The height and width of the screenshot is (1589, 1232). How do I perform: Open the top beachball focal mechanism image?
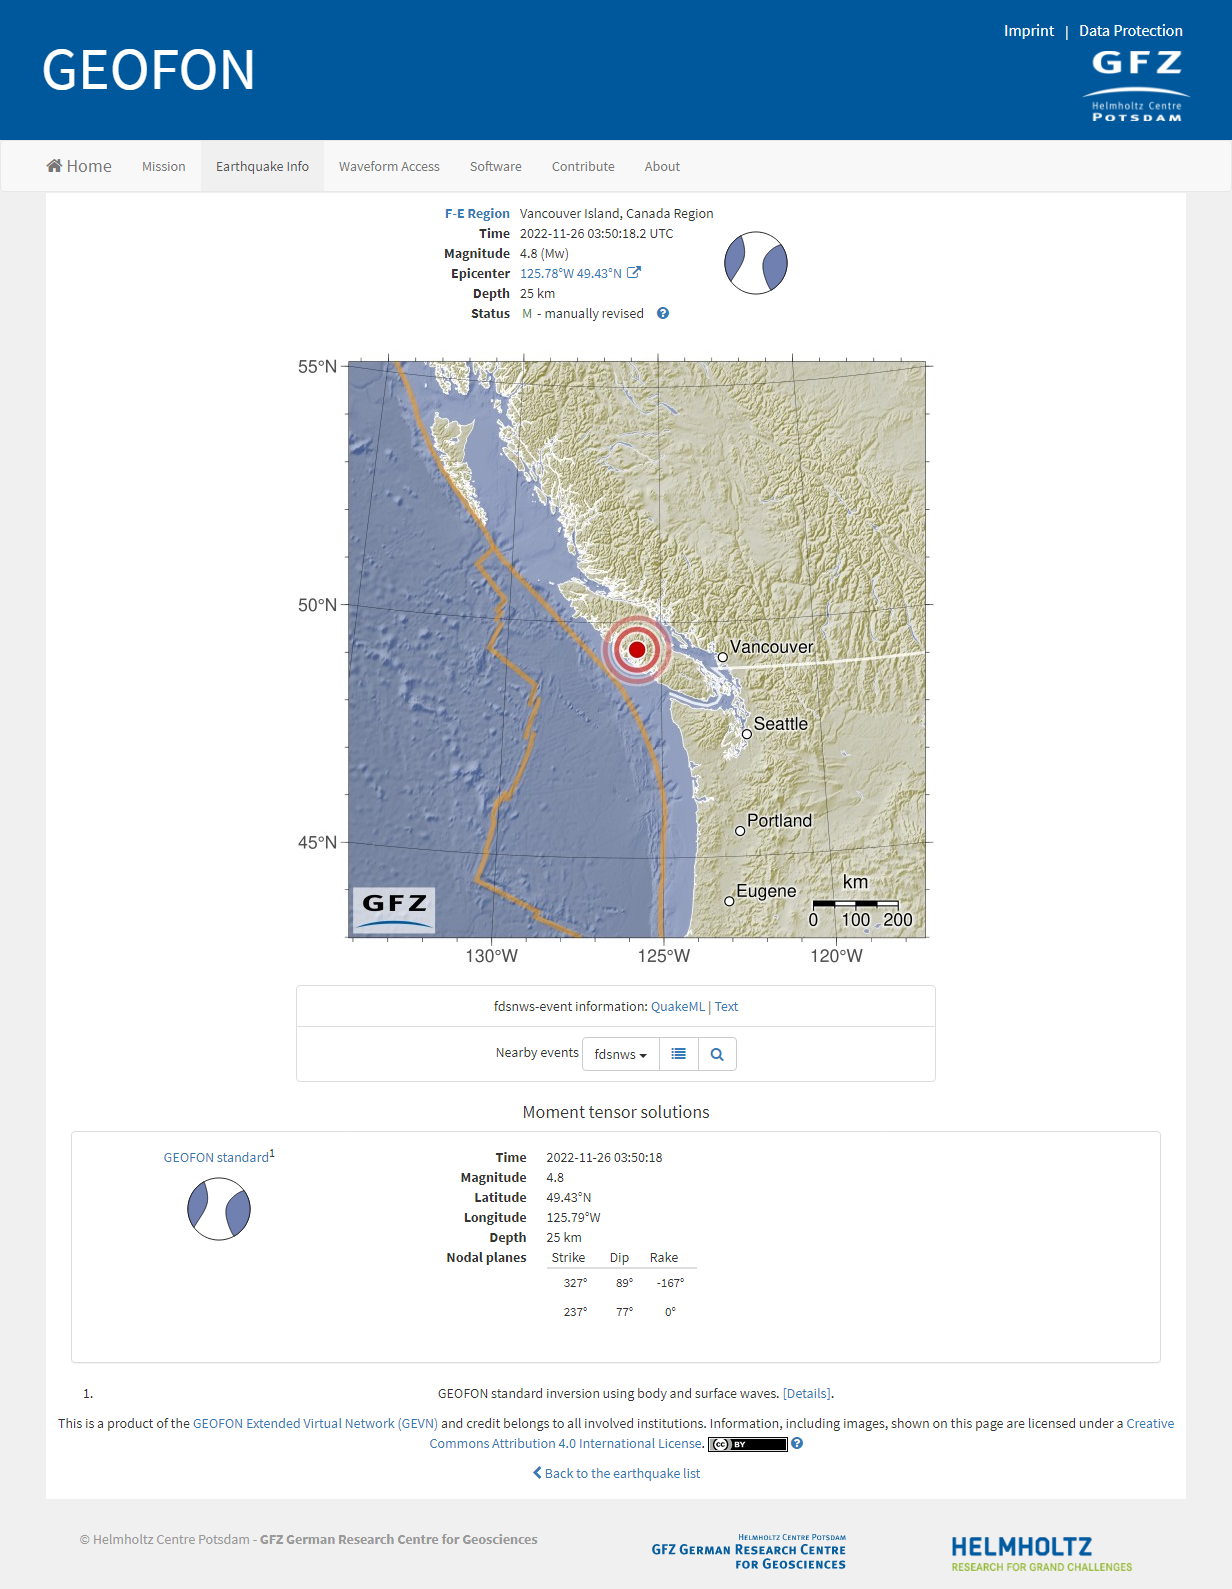click(x=756, y=263)
